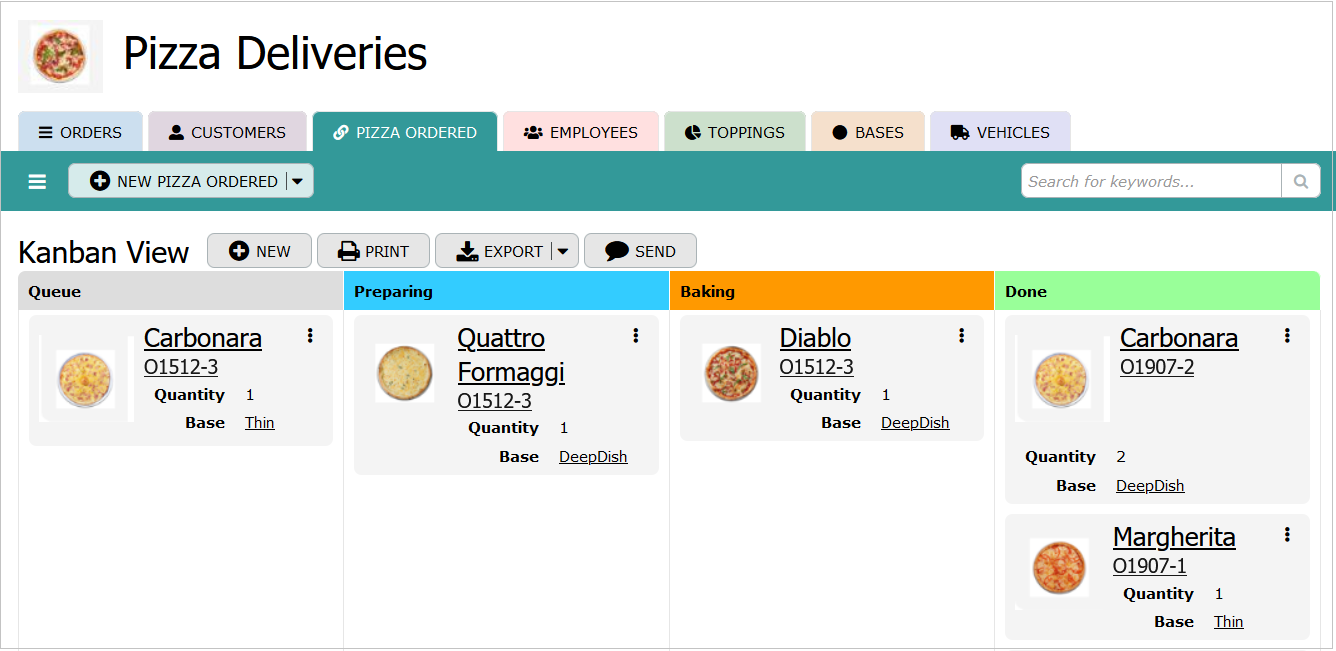Open the Employees tab
Screen dimensions: 1336x651
[581, 132]
